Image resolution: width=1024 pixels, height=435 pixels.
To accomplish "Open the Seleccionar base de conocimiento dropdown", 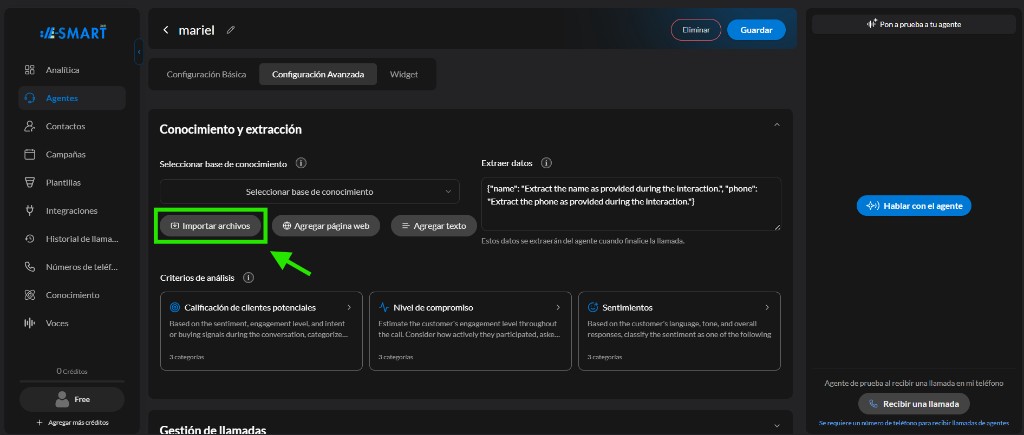I will 310,192.
